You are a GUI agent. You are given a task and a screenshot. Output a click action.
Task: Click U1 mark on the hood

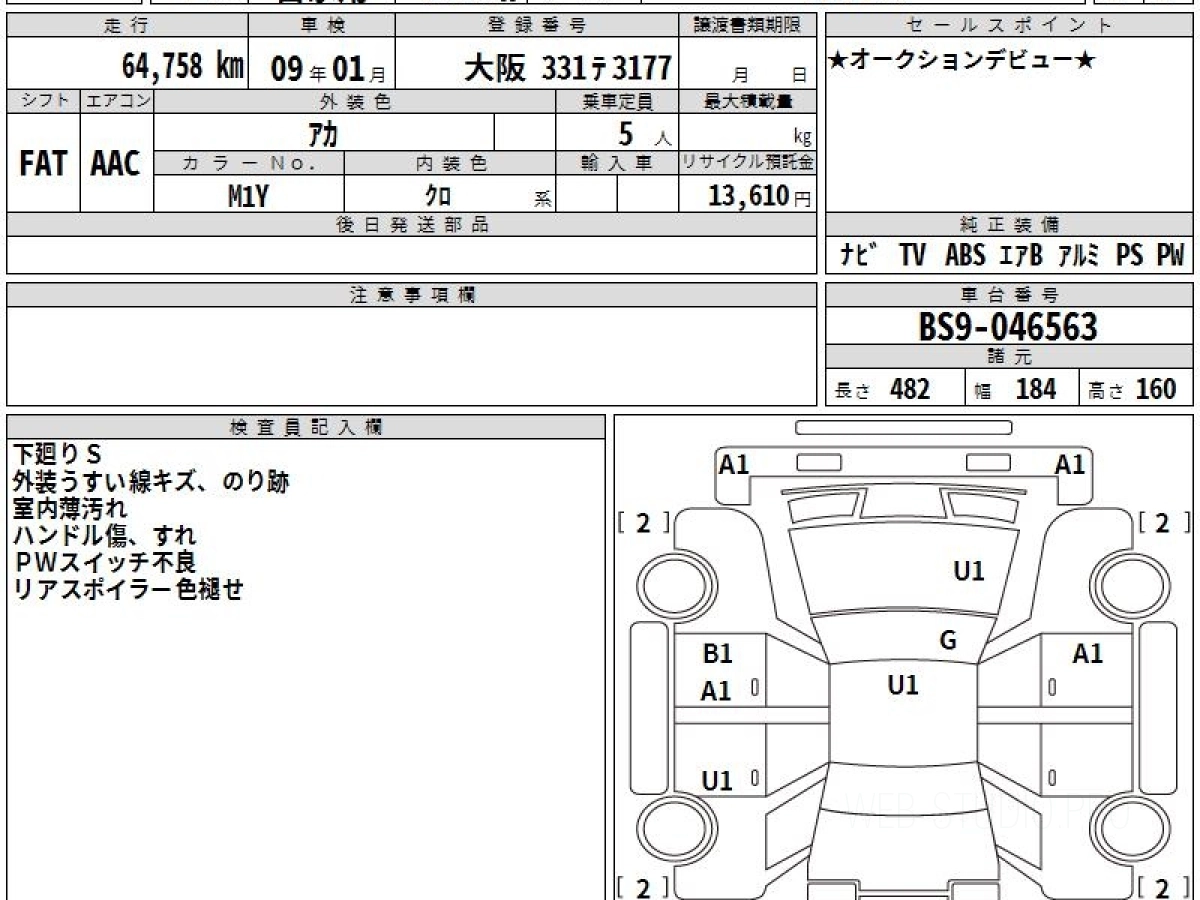pyautogui.click(x=969, y=571)
